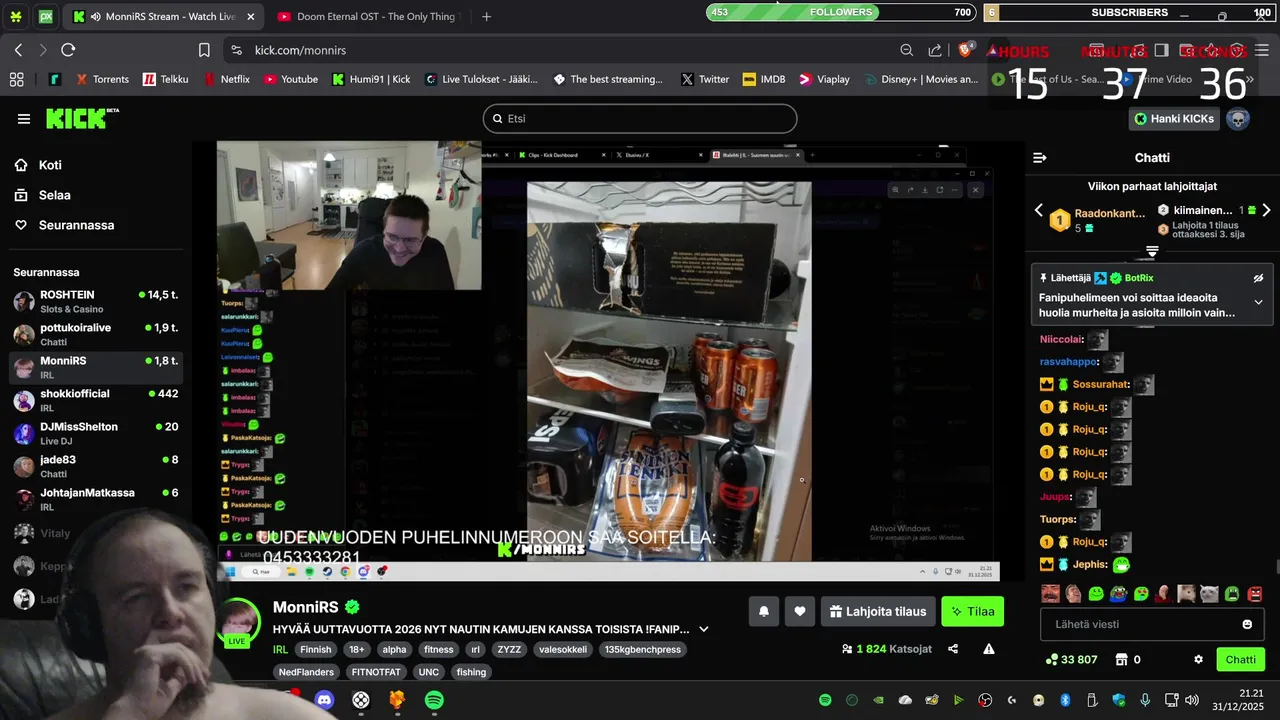This screenshot has width=1280, height=720.
Task: Click the Bluetooth tray icon
Action: 1065,700
